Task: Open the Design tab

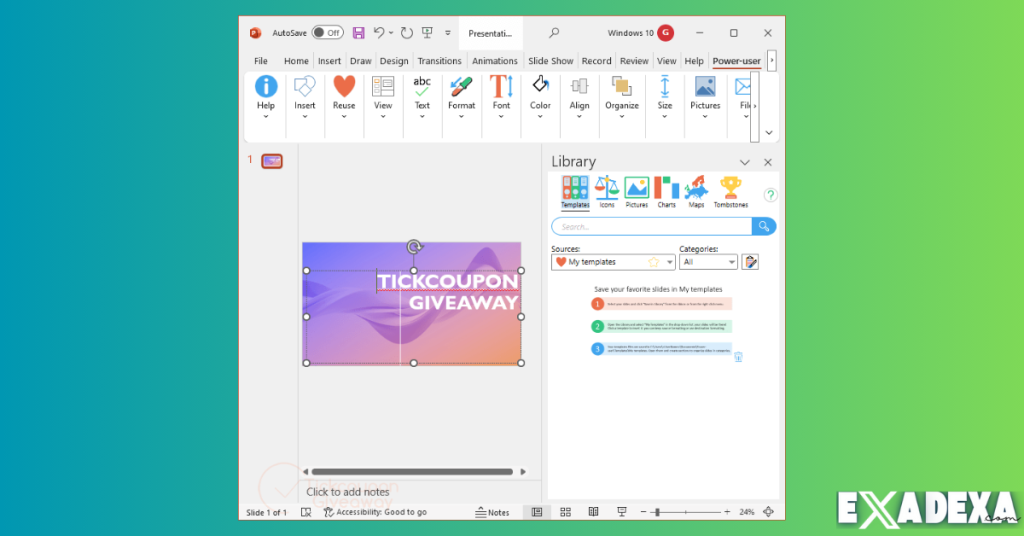Action: [x=394, y=61]
